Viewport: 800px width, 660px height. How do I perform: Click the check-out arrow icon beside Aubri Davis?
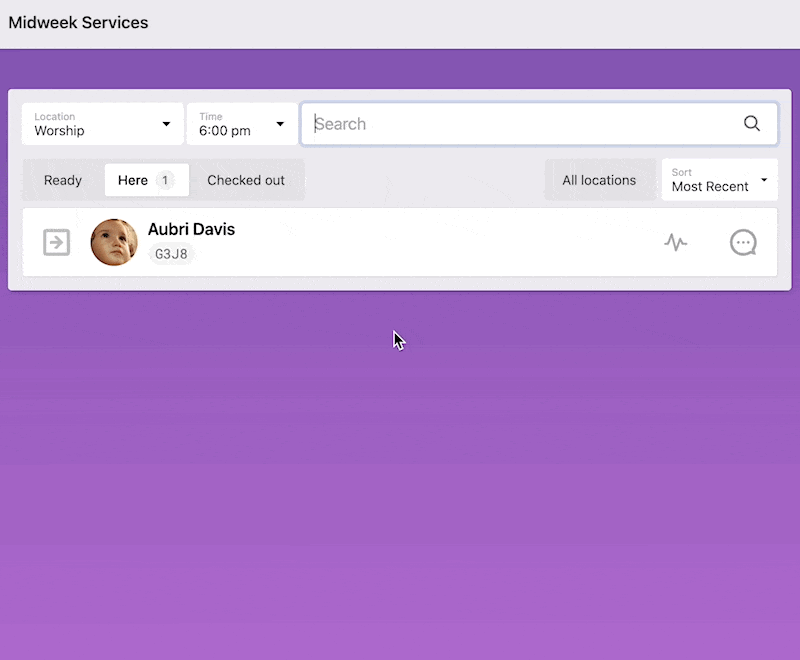tap(57, 242)
